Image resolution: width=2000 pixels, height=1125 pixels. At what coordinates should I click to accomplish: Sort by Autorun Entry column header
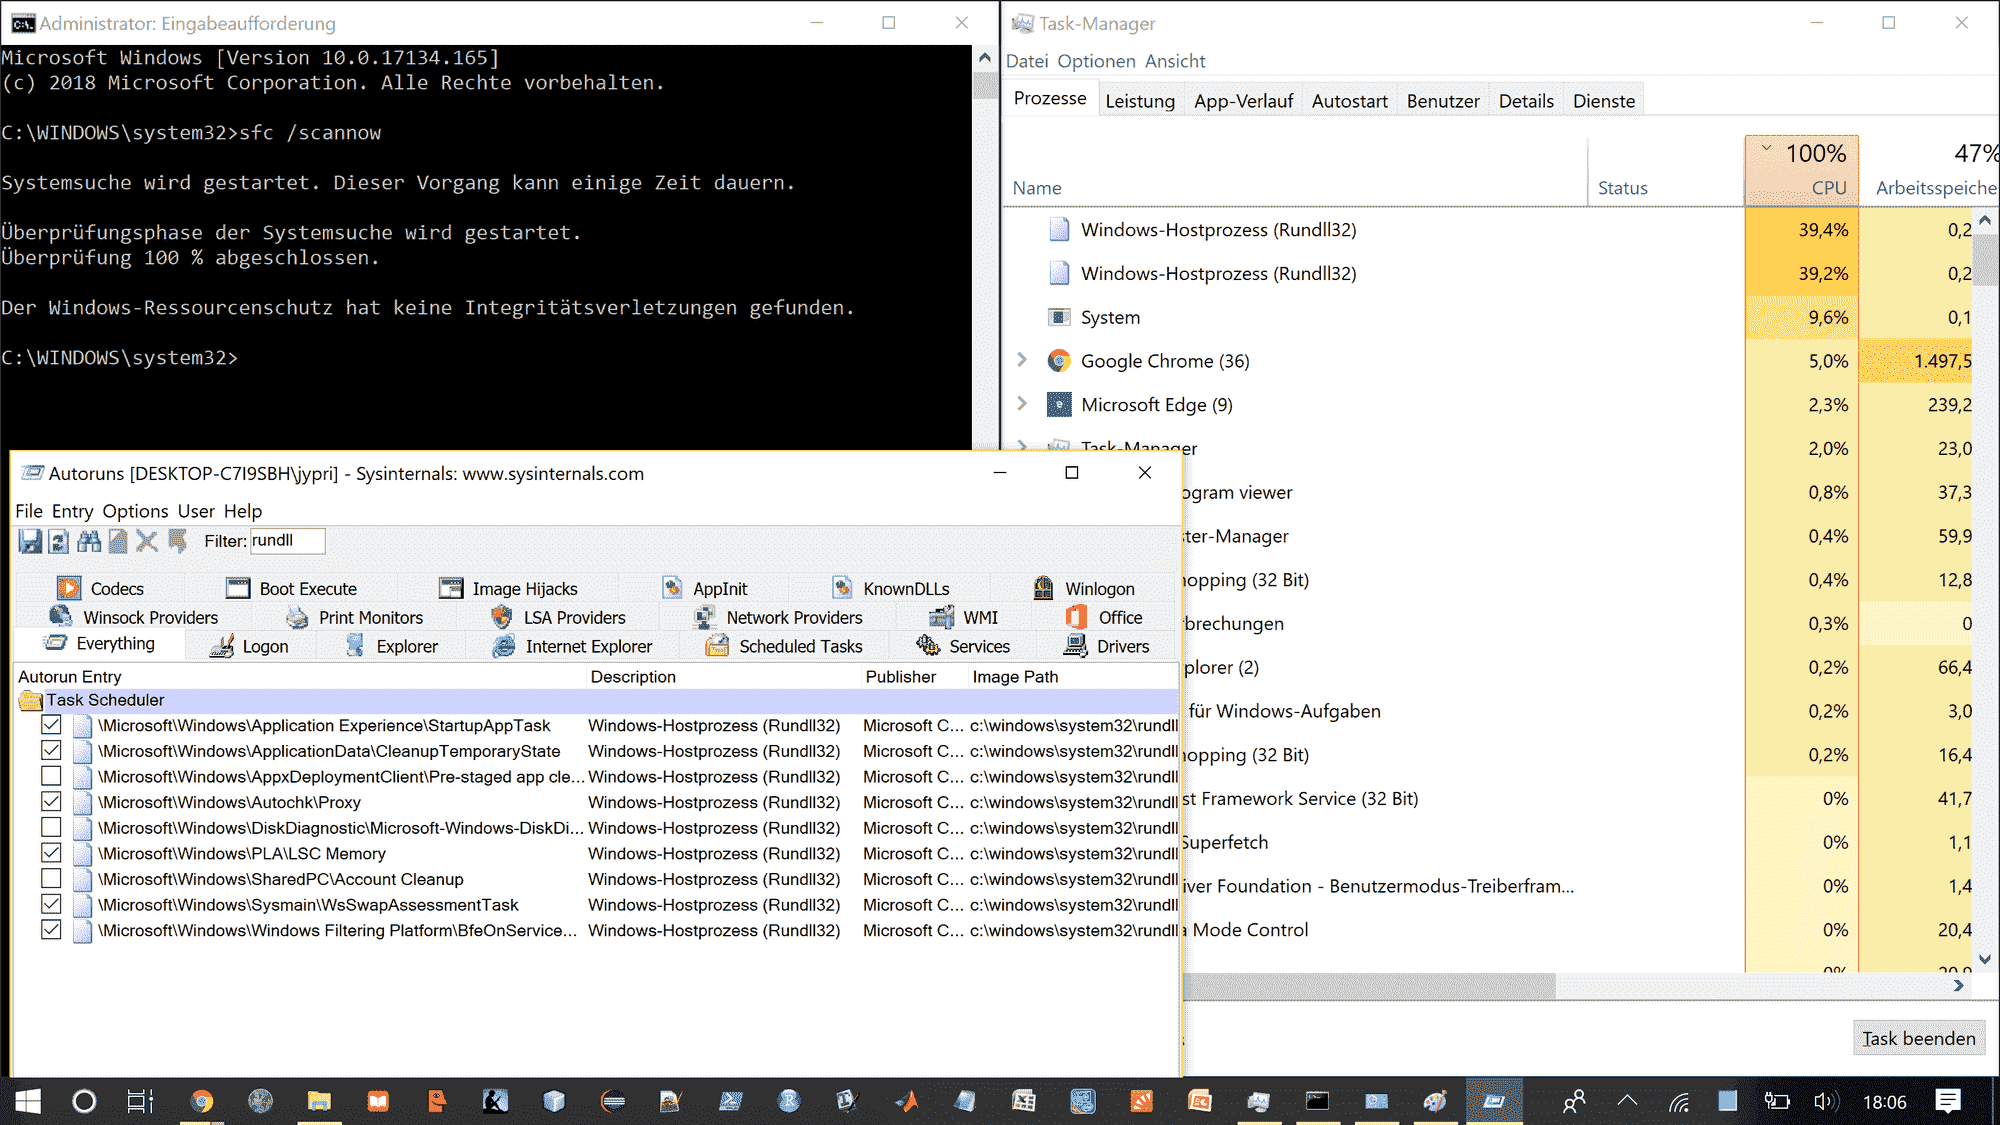tap(300, 677)
